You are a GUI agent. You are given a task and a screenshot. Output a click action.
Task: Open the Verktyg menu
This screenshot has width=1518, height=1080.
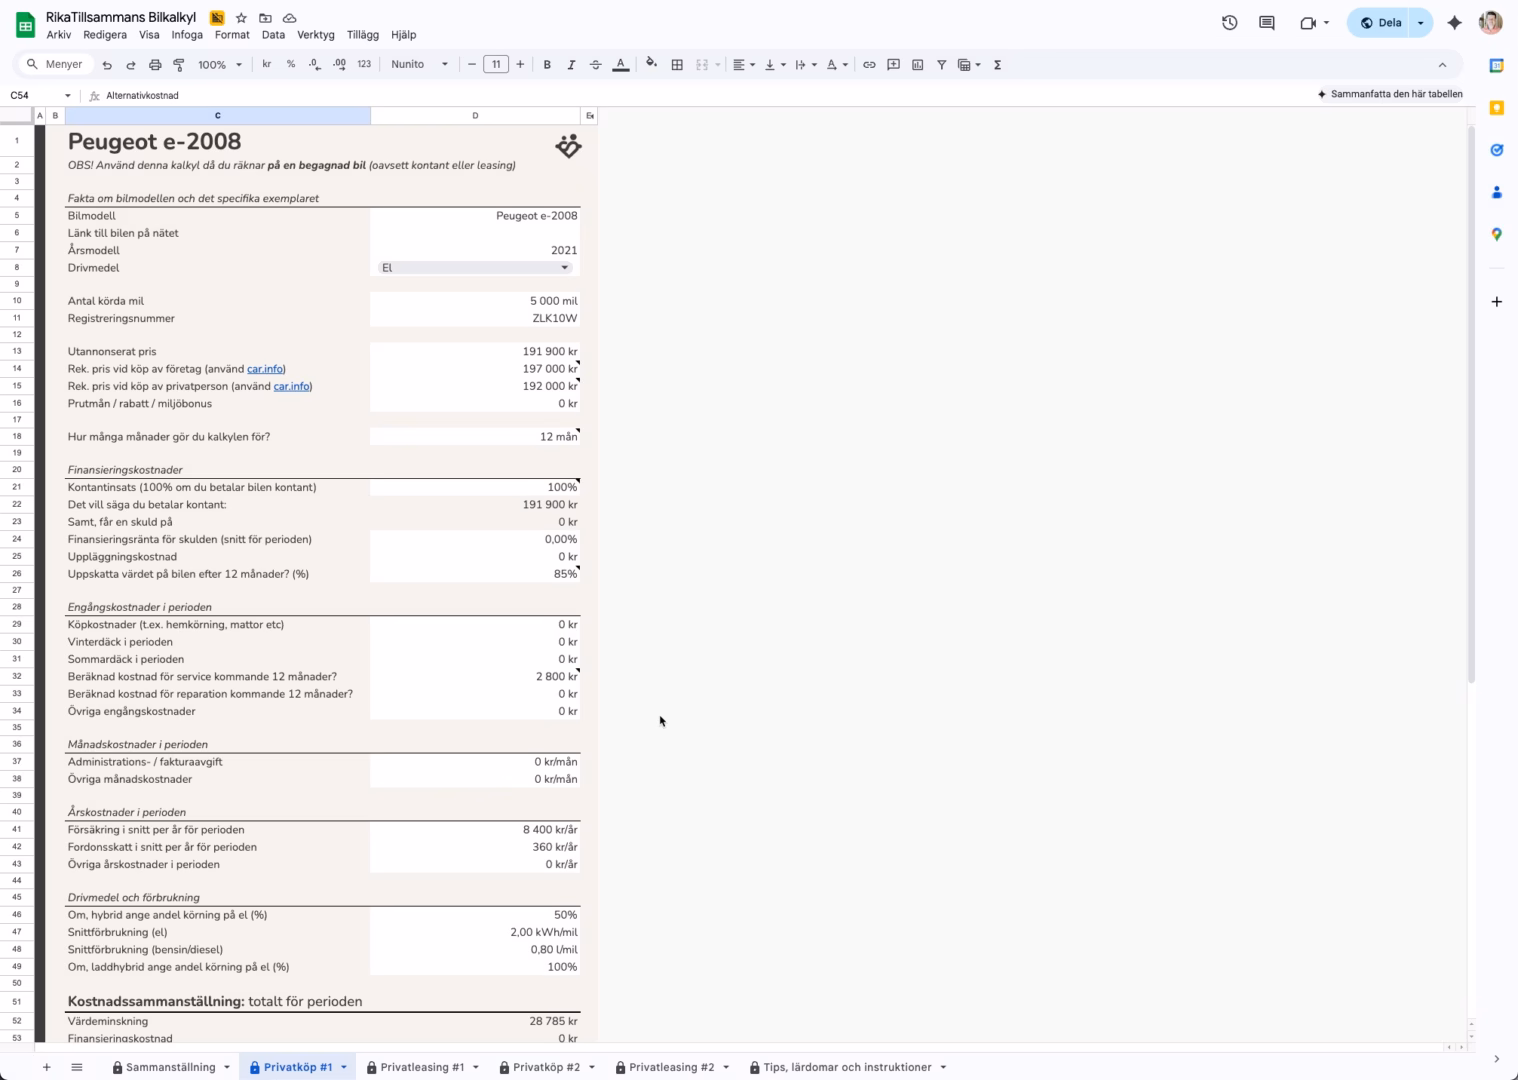pos(316,35)
